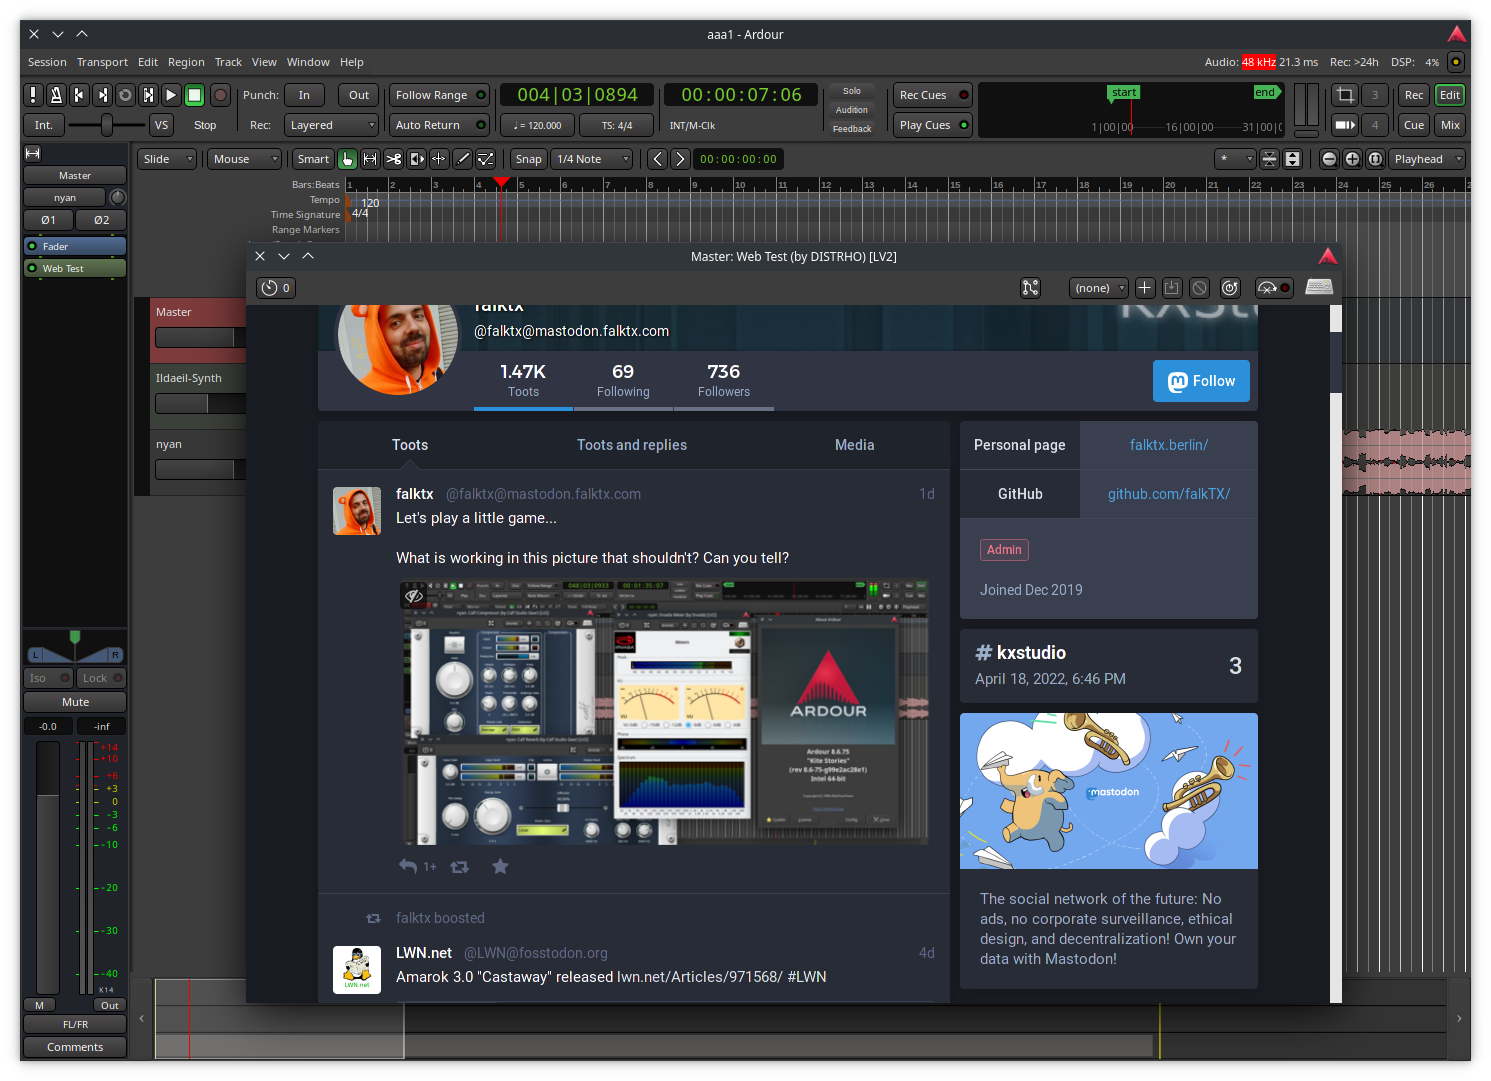The width and height of the screenshot is (1491, 1081).
Task: Click the plugin pin management icon
Action: click(1030, 288)
